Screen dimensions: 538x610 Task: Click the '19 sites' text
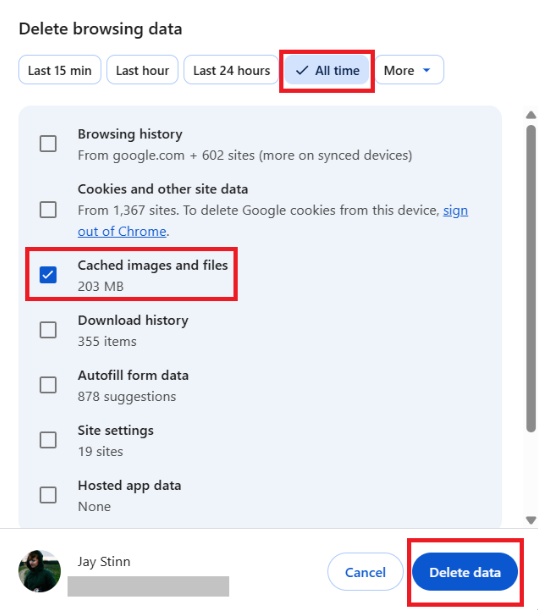(x=100, y=452)
